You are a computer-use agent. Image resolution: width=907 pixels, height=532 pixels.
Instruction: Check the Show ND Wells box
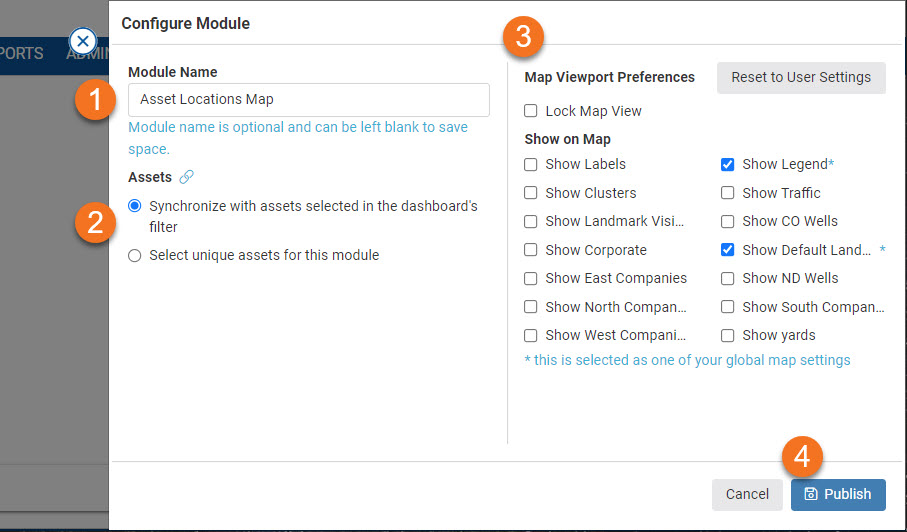(728, 278)
